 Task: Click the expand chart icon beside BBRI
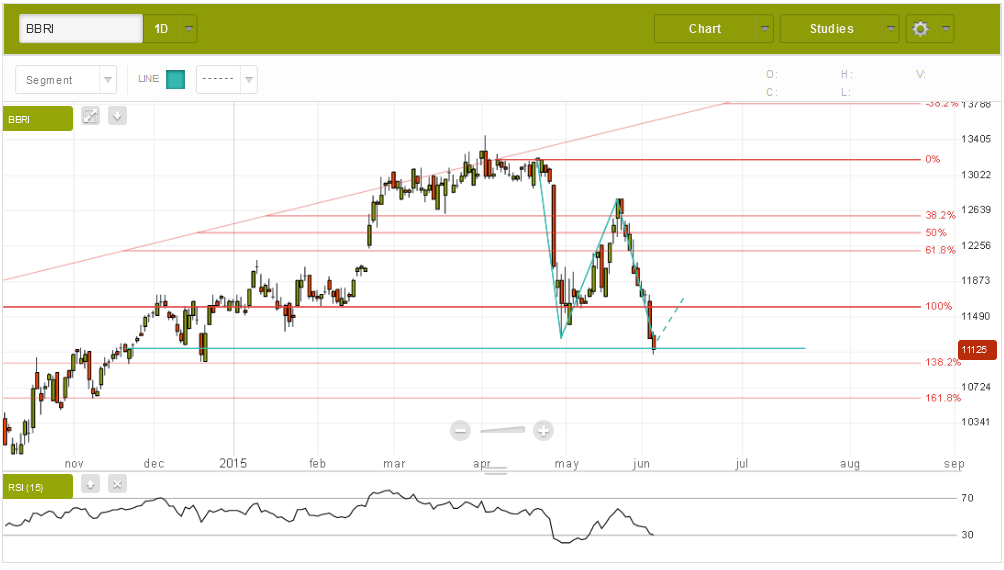point(90,116)
